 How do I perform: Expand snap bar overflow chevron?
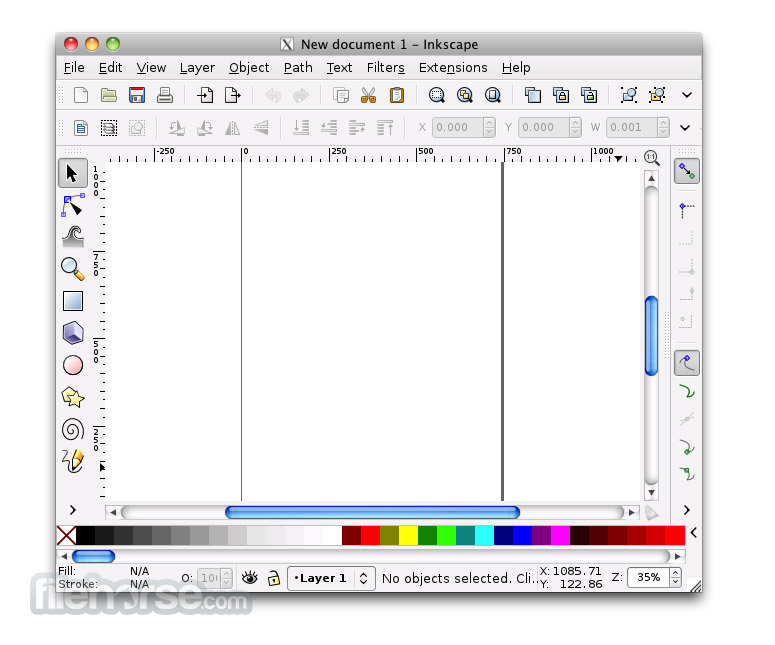click(x=687, y=510)
